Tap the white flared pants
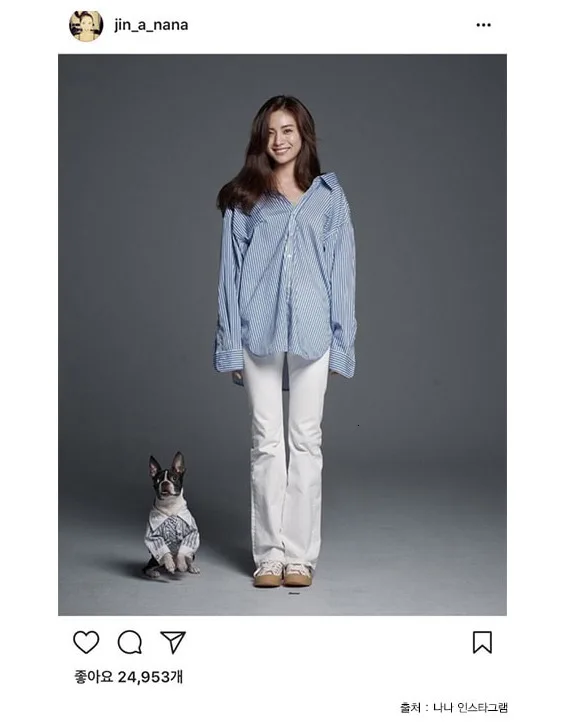 [x=286, y=458]
